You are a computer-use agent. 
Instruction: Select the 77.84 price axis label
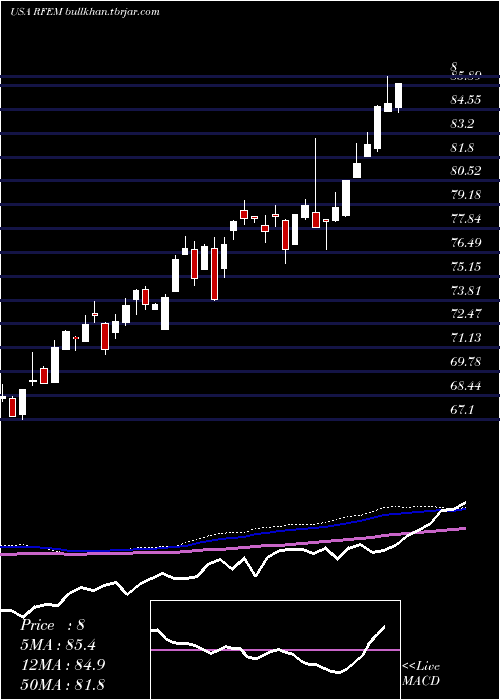(466, 219)
